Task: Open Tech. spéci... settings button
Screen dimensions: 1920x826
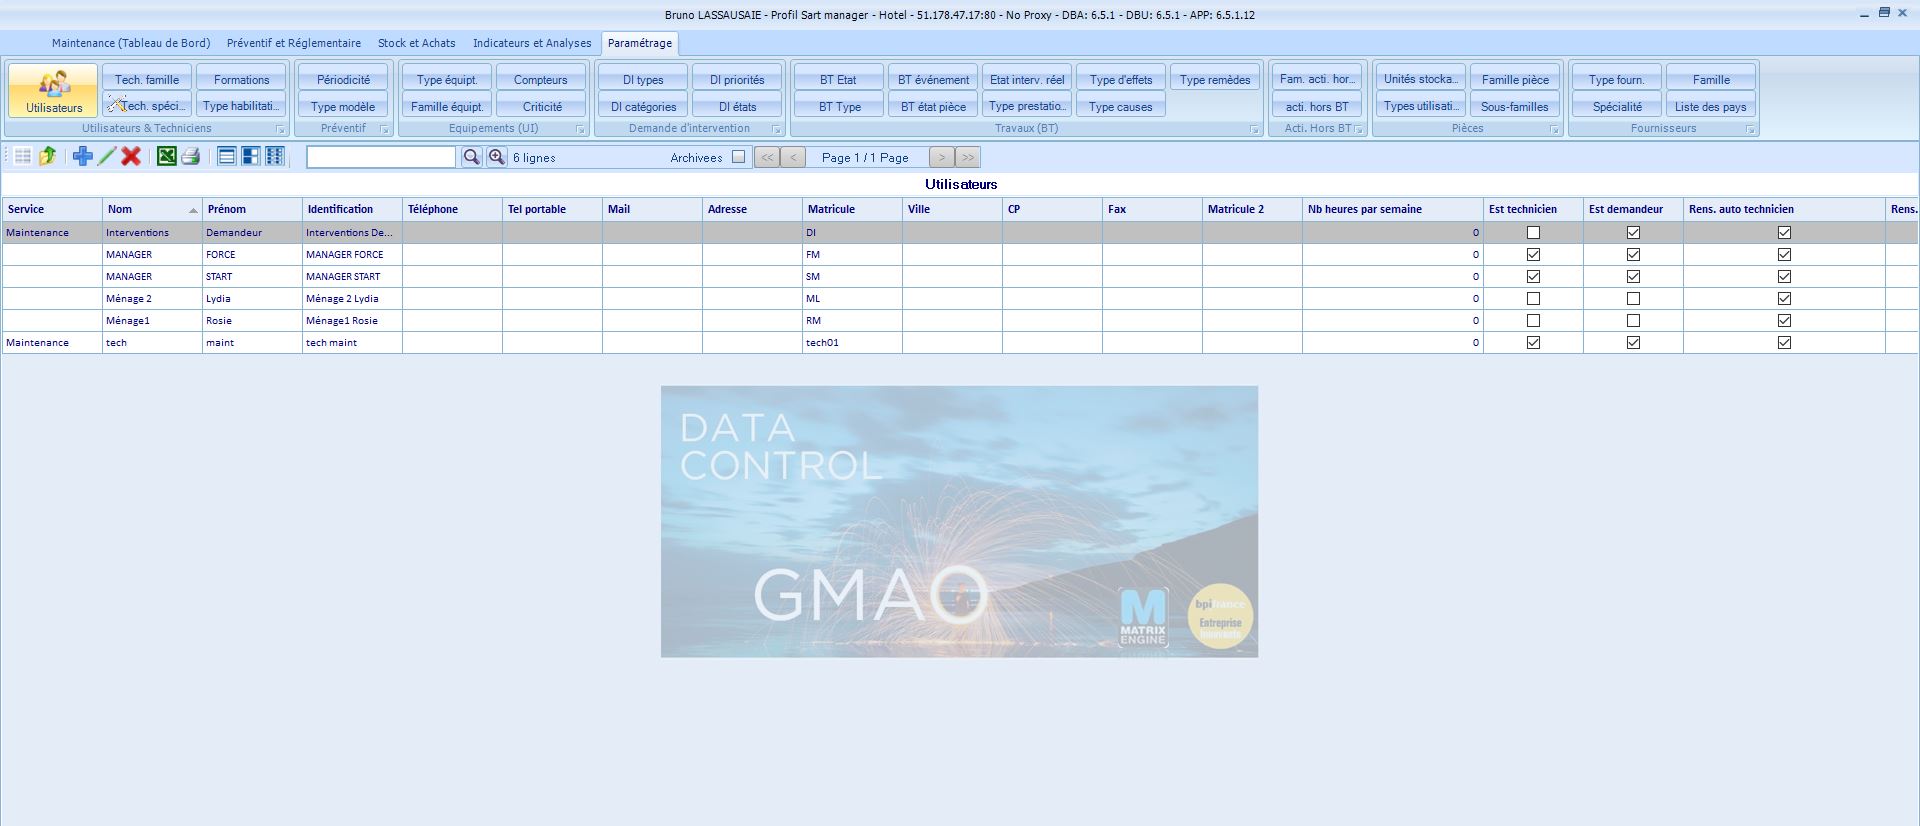Action: pyautogui.click(x=147, y=106)
